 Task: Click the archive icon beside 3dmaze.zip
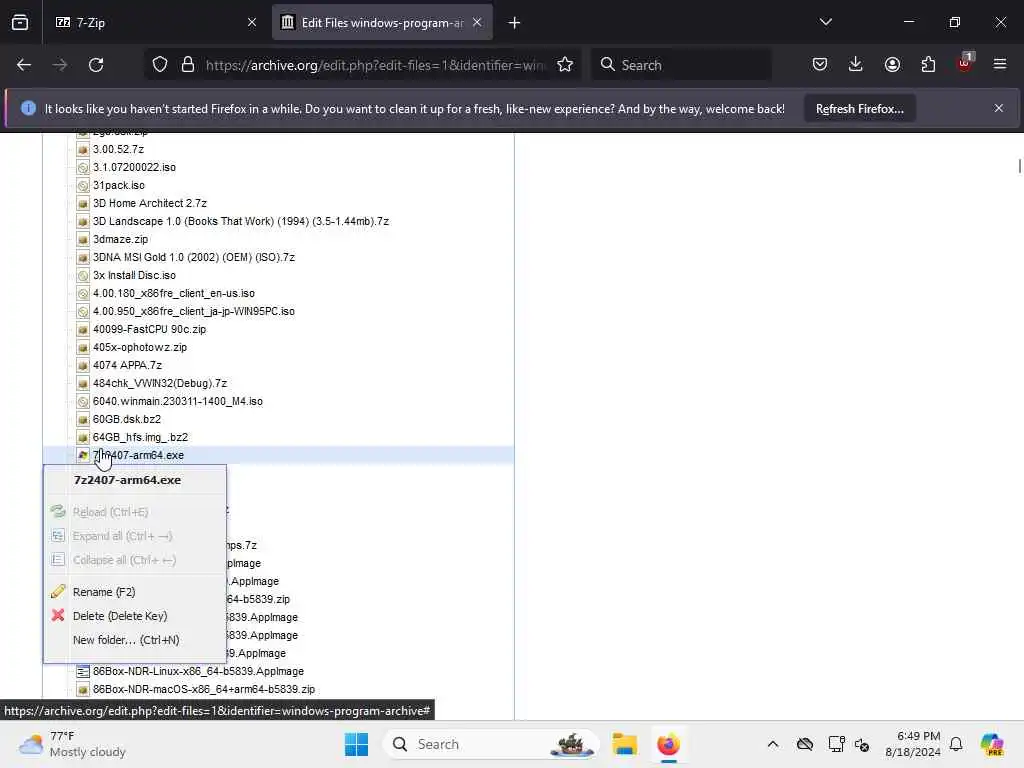[x=83, y=239]
